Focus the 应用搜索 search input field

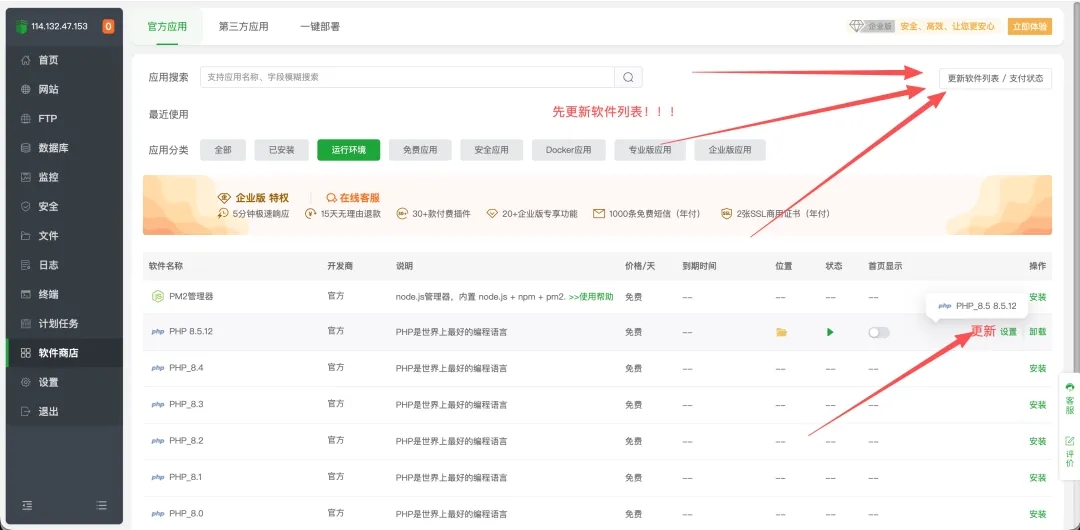point(407,77)
